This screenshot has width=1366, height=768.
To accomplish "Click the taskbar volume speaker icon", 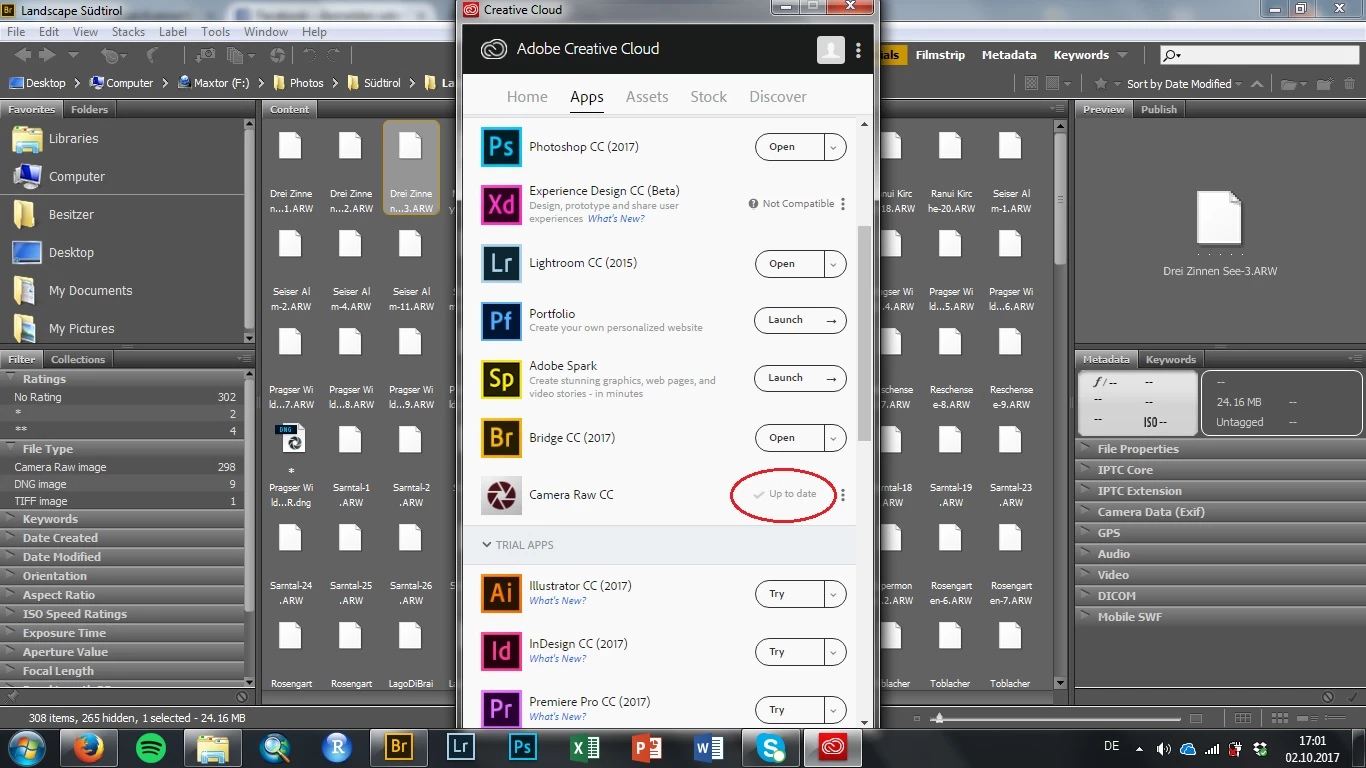I will click(x=1163, y=749).
